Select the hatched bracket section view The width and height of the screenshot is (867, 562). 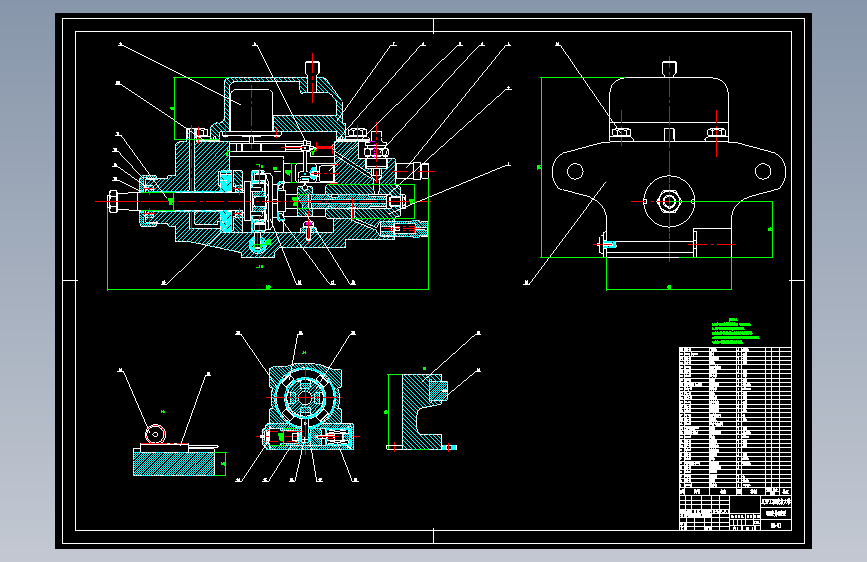(x=421, y=412)
